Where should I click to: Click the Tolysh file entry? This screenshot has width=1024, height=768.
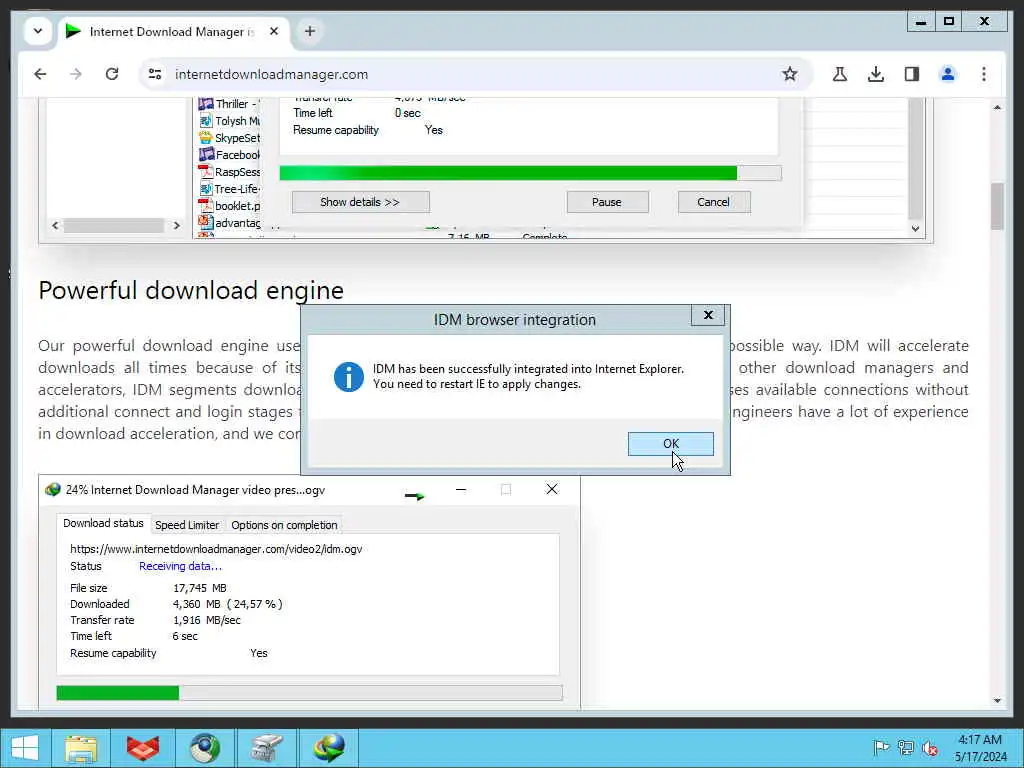click(229, 121)
